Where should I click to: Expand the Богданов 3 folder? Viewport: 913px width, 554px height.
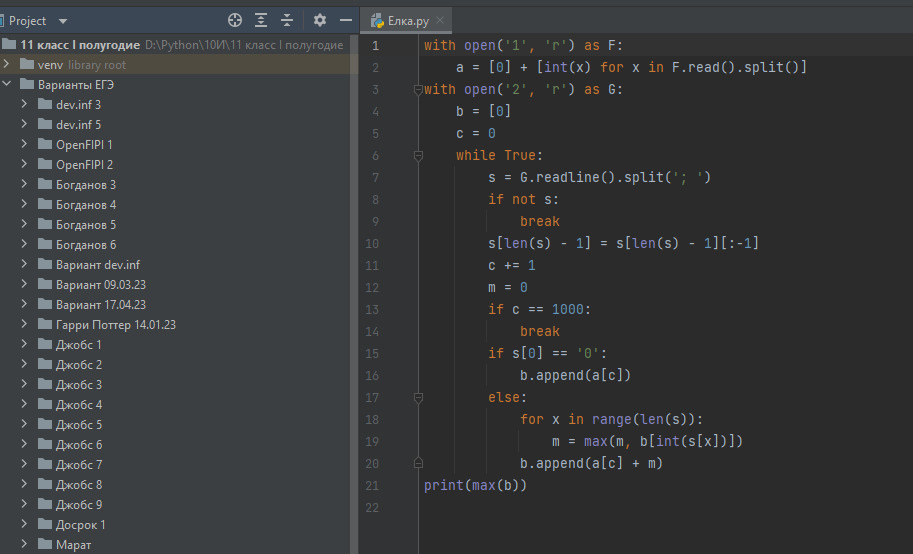point(24,185)
